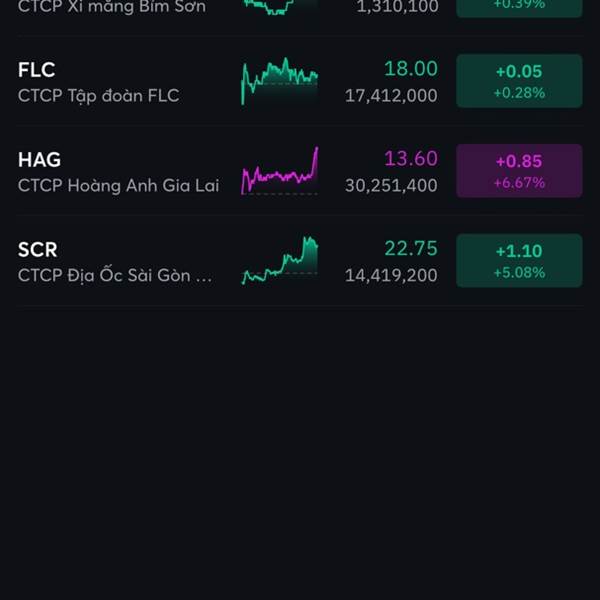
Task: Select truncated name CTCP Địa Ốc Sài Gòn
Action: click(x=115, y=276)
